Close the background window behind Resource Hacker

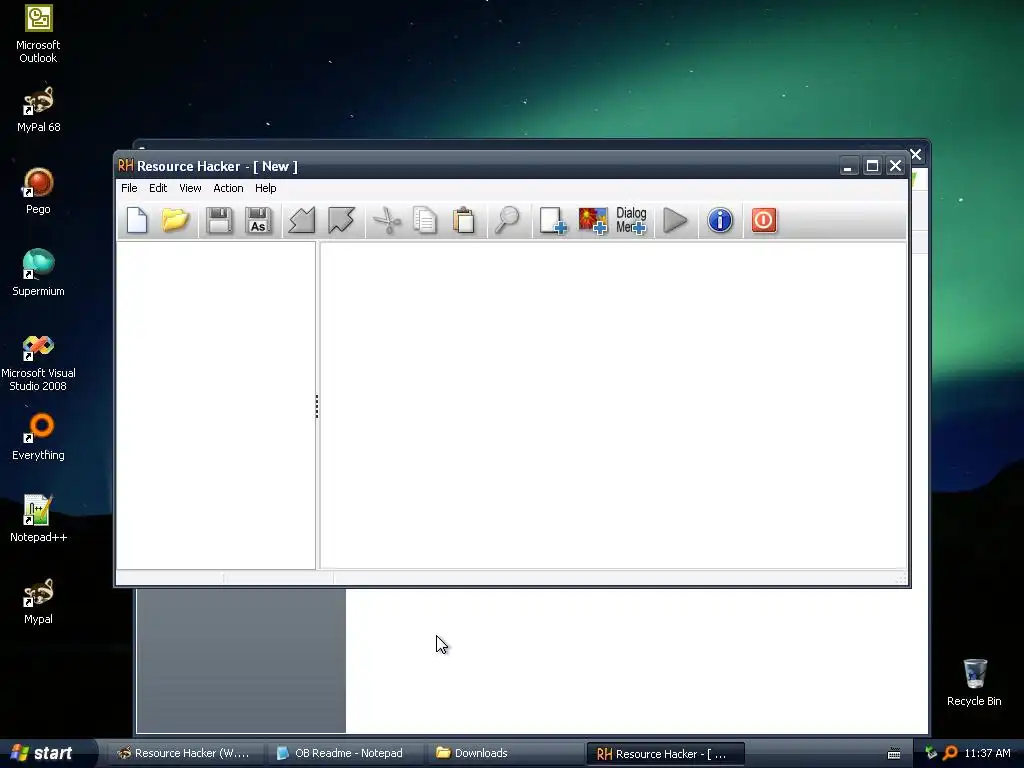click(916, 155)
